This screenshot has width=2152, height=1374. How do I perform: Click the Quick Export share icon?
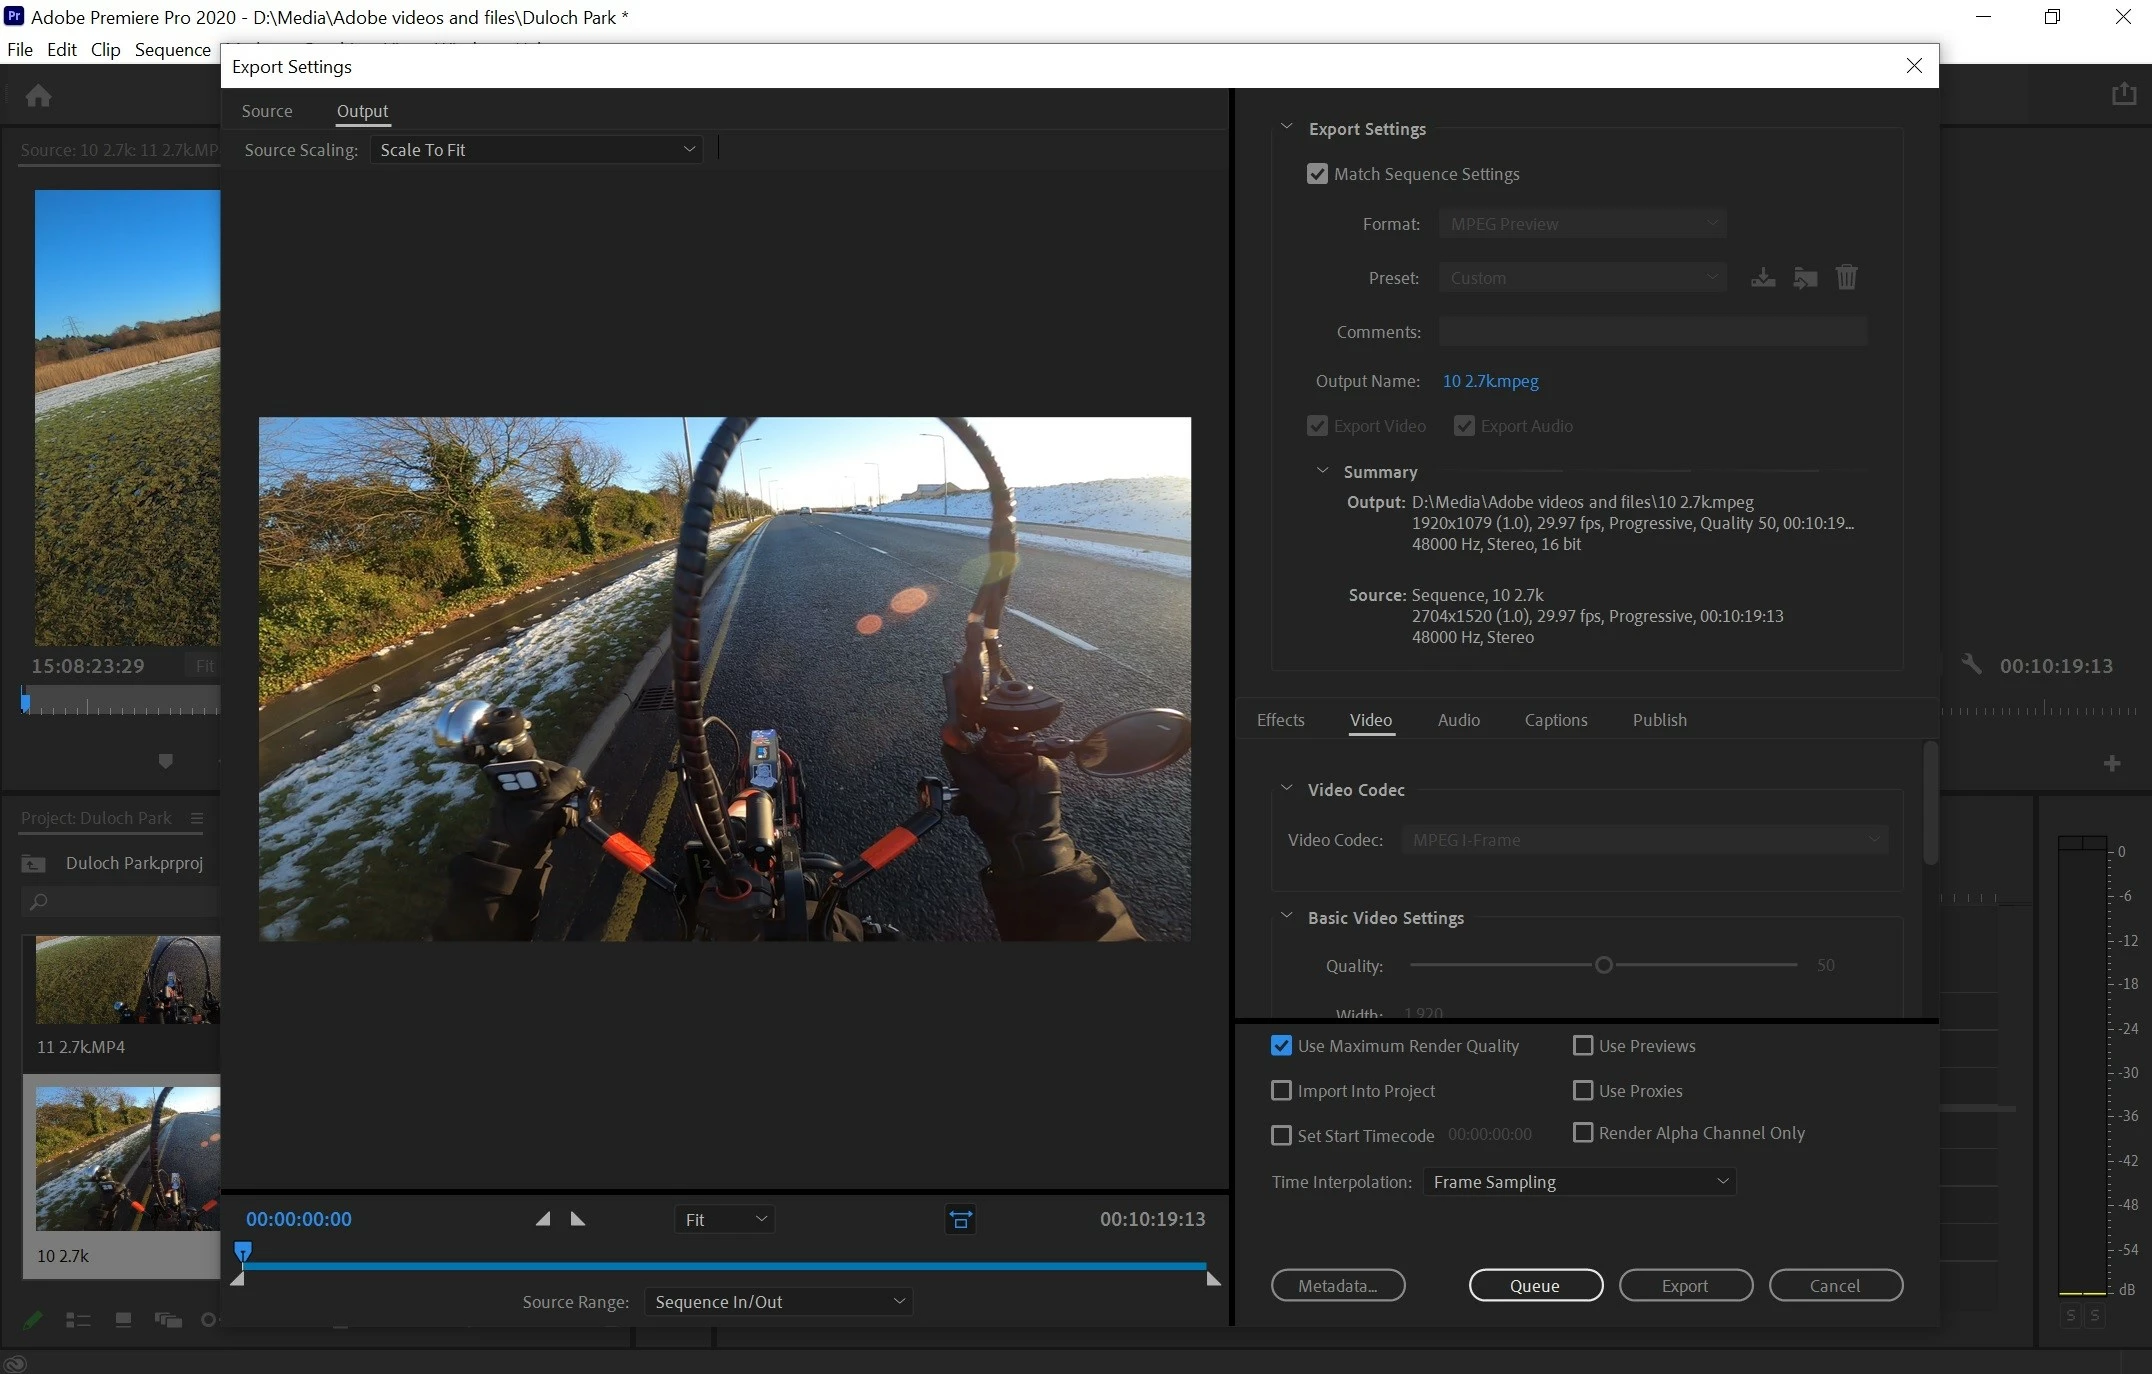click(x=2124, y=94)
